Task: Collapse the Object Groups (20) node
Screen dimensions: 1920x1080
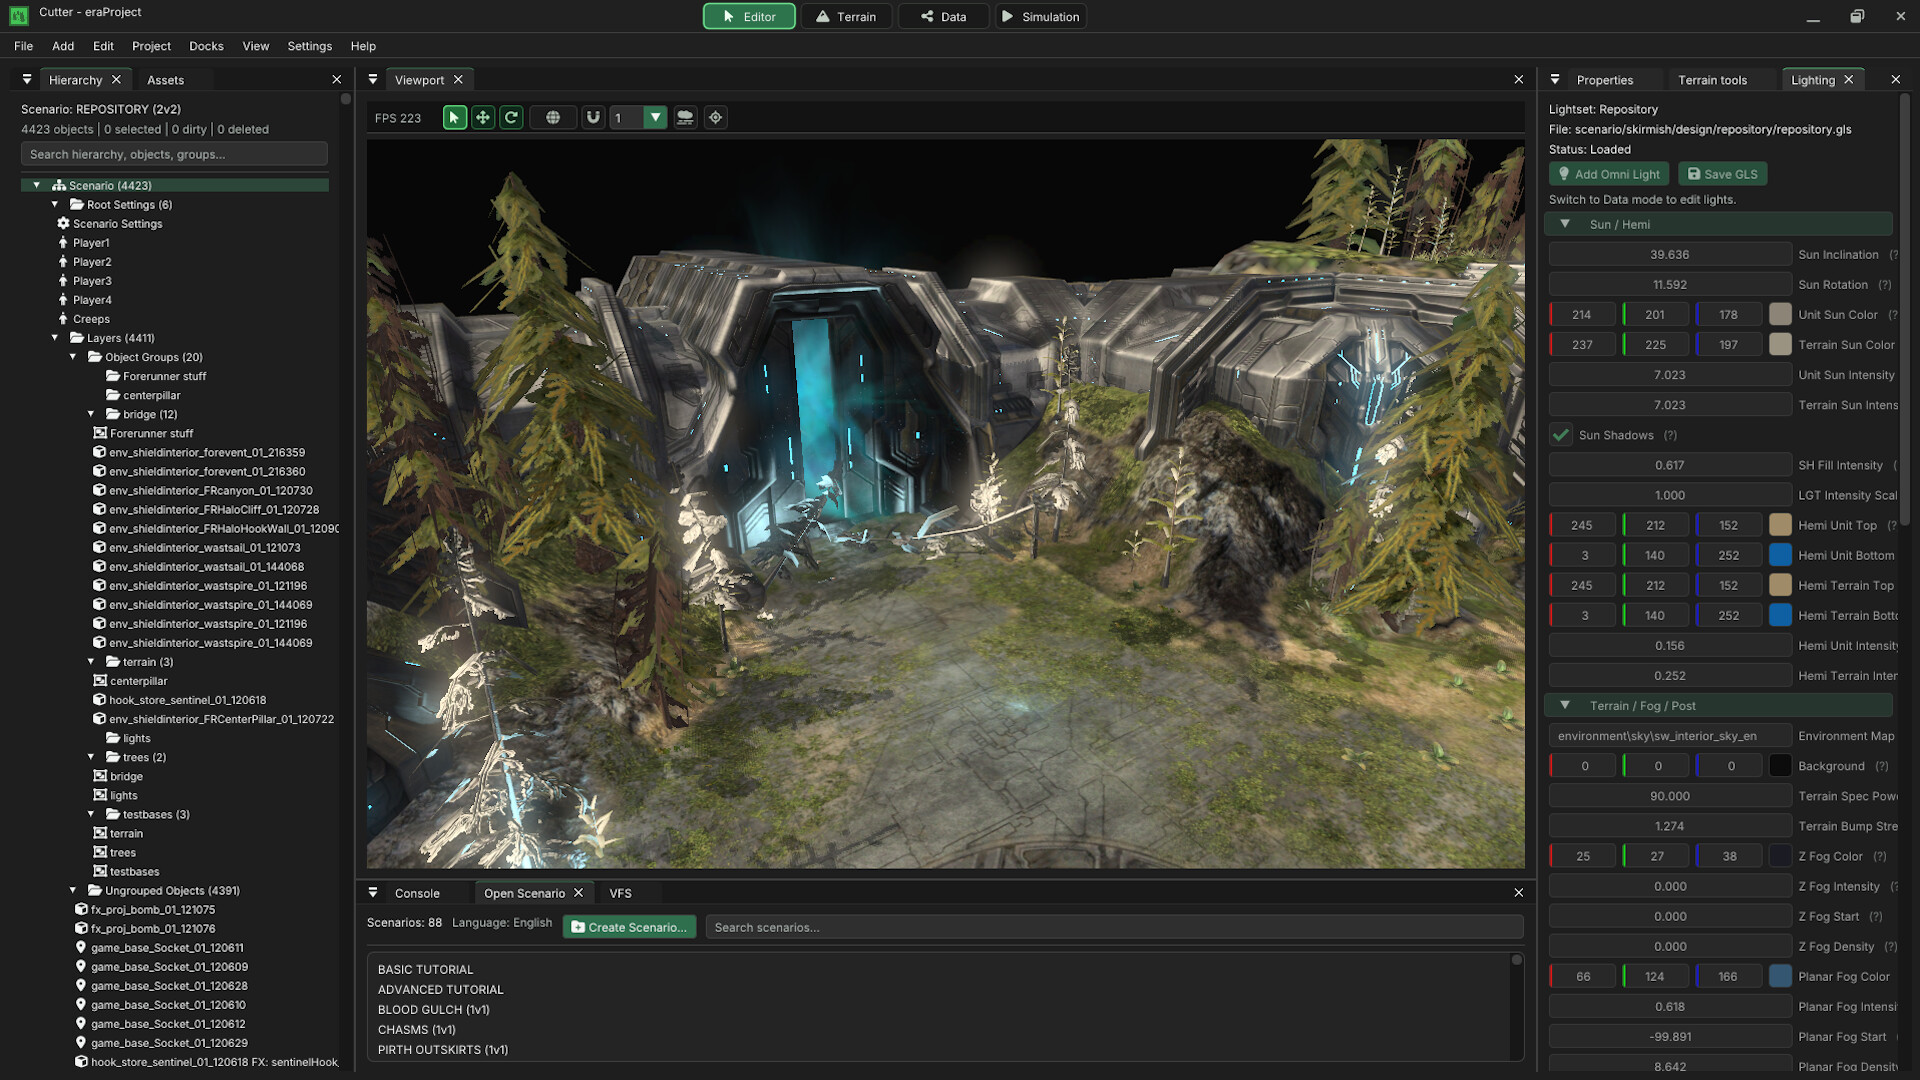Action: (73, 356)
